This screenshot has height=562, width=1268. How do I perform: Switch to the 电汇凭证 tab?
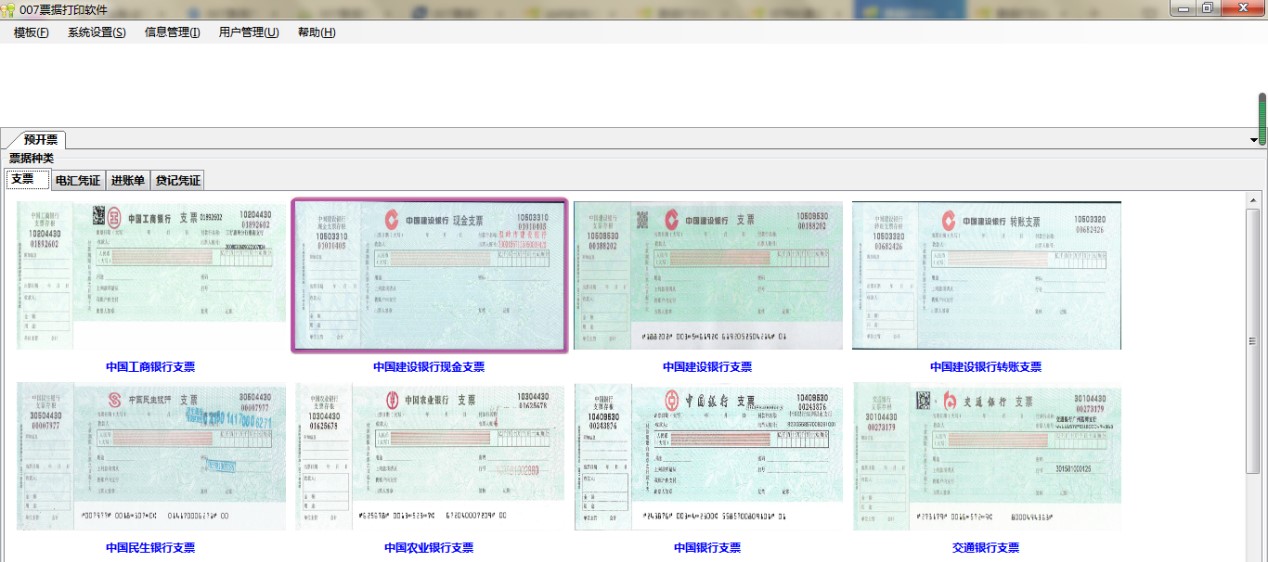pyautogui.click(x=77, y=181)
